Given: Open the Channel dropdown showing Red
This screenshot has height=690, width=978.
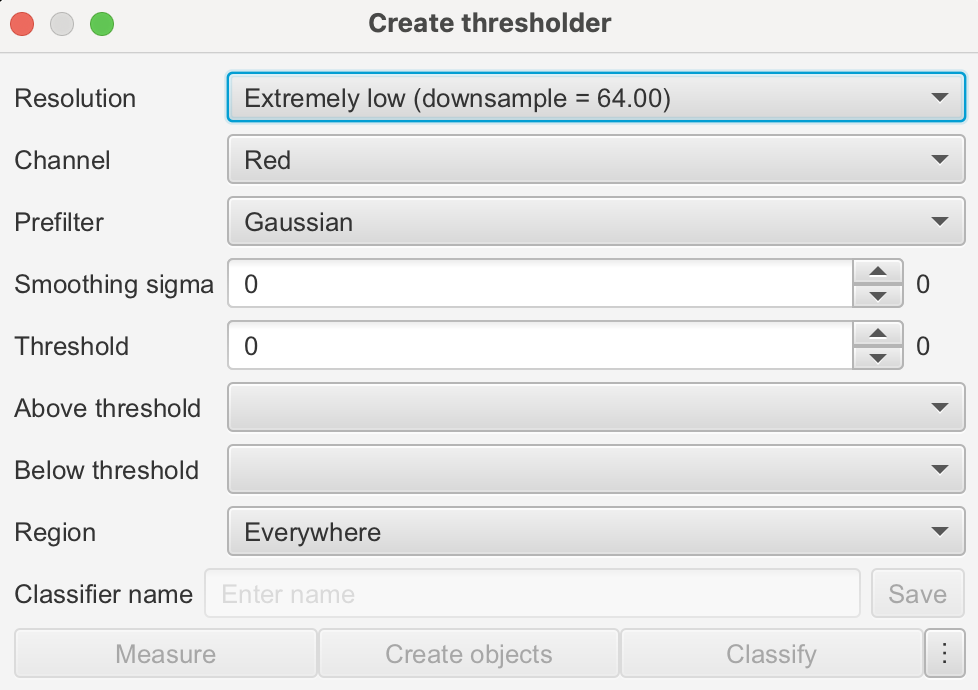Looking at the screenshot, I should pyautogui.click(x=595, y=160).
